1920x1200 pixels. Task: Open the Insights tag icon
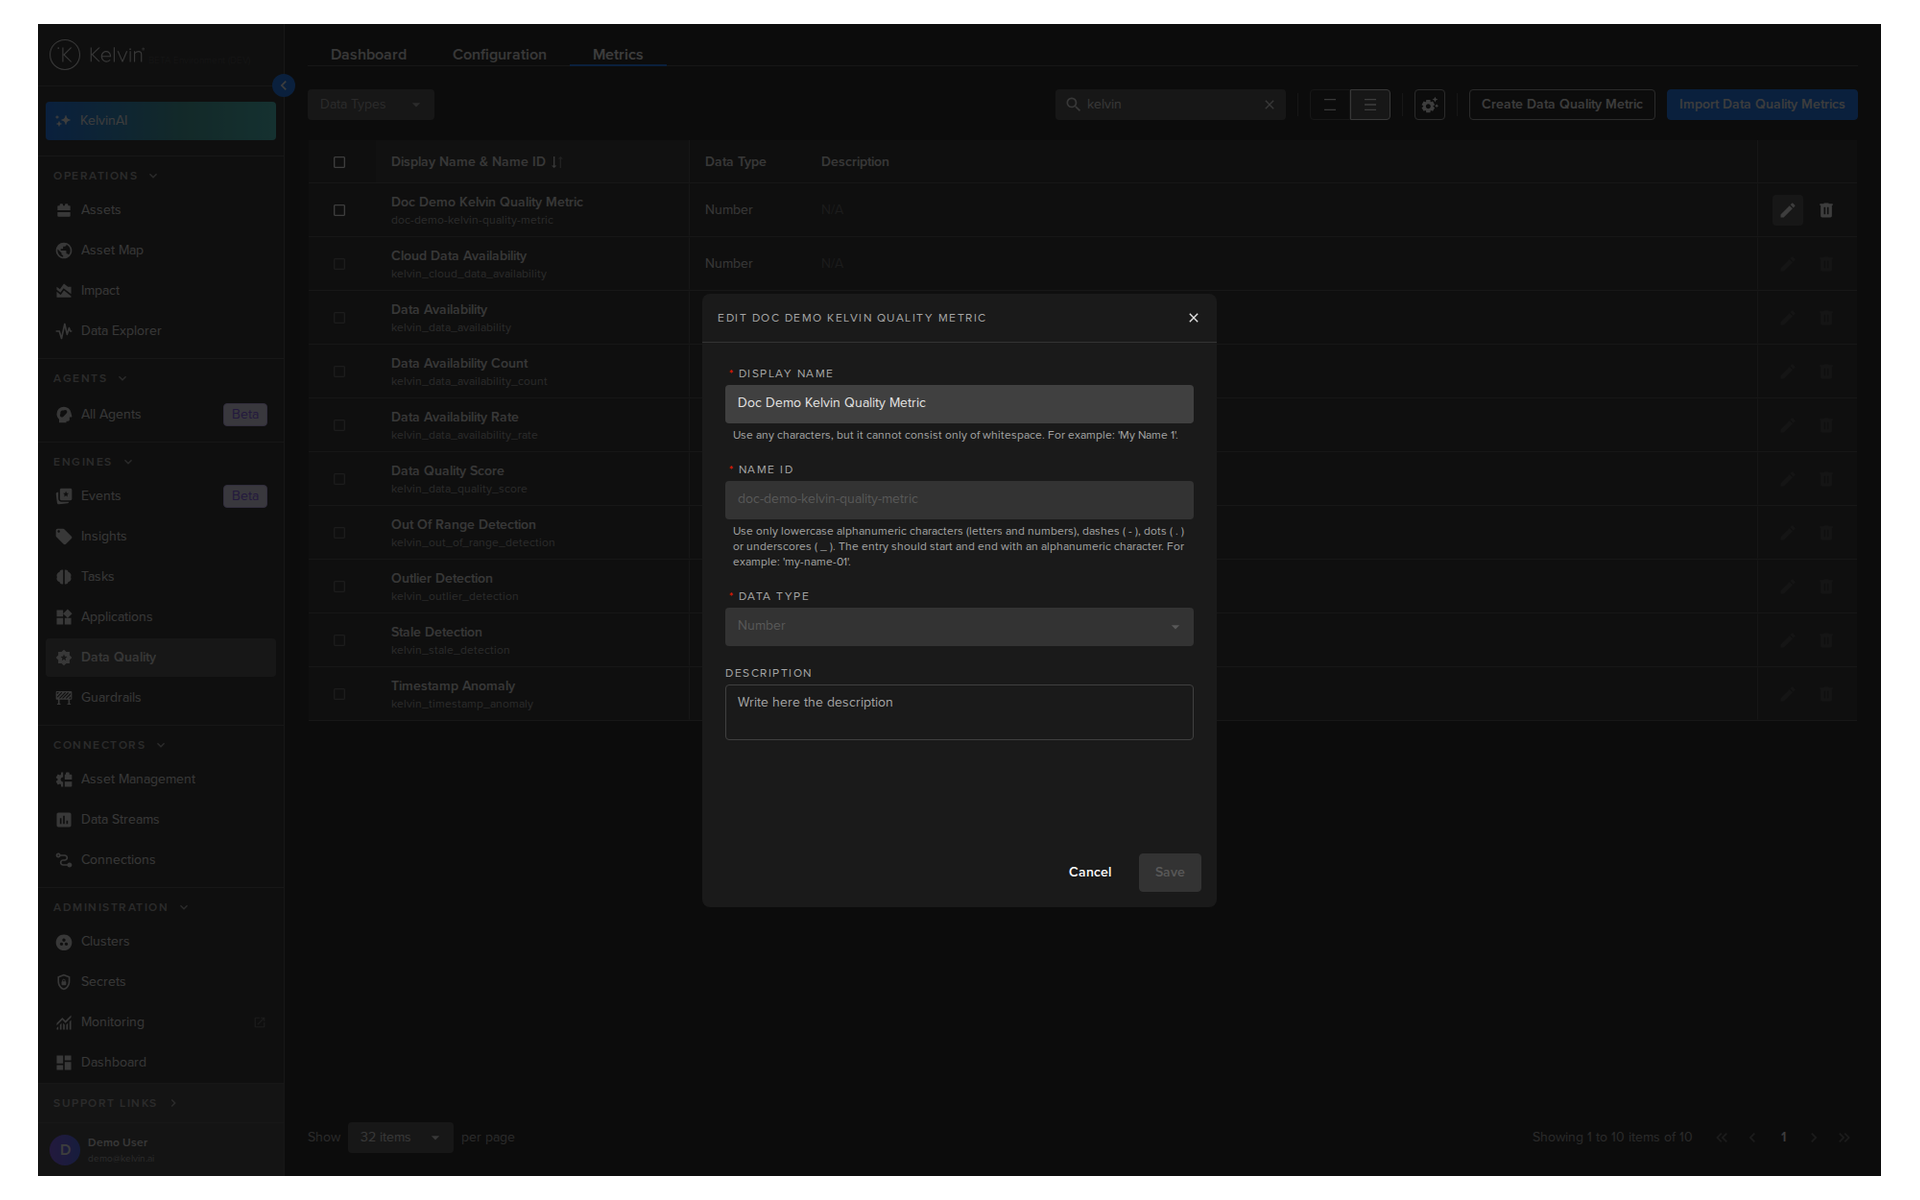tap(64, 537)
